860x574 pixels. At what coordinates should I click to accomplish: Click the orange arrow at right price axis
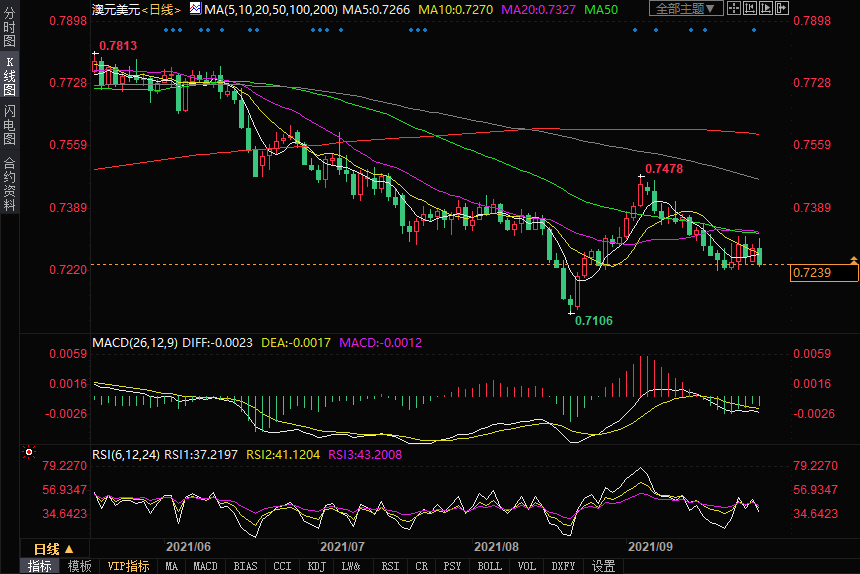(853, 260)
